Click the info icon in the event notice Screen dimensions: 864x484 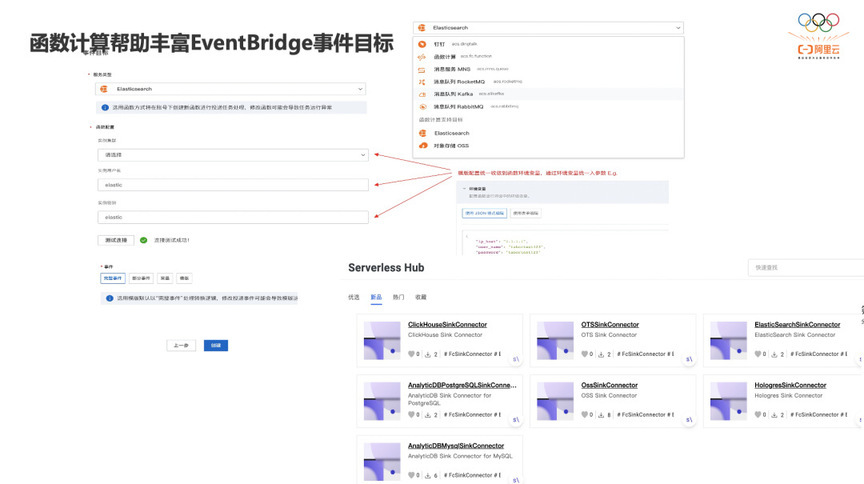coord(109,298)
